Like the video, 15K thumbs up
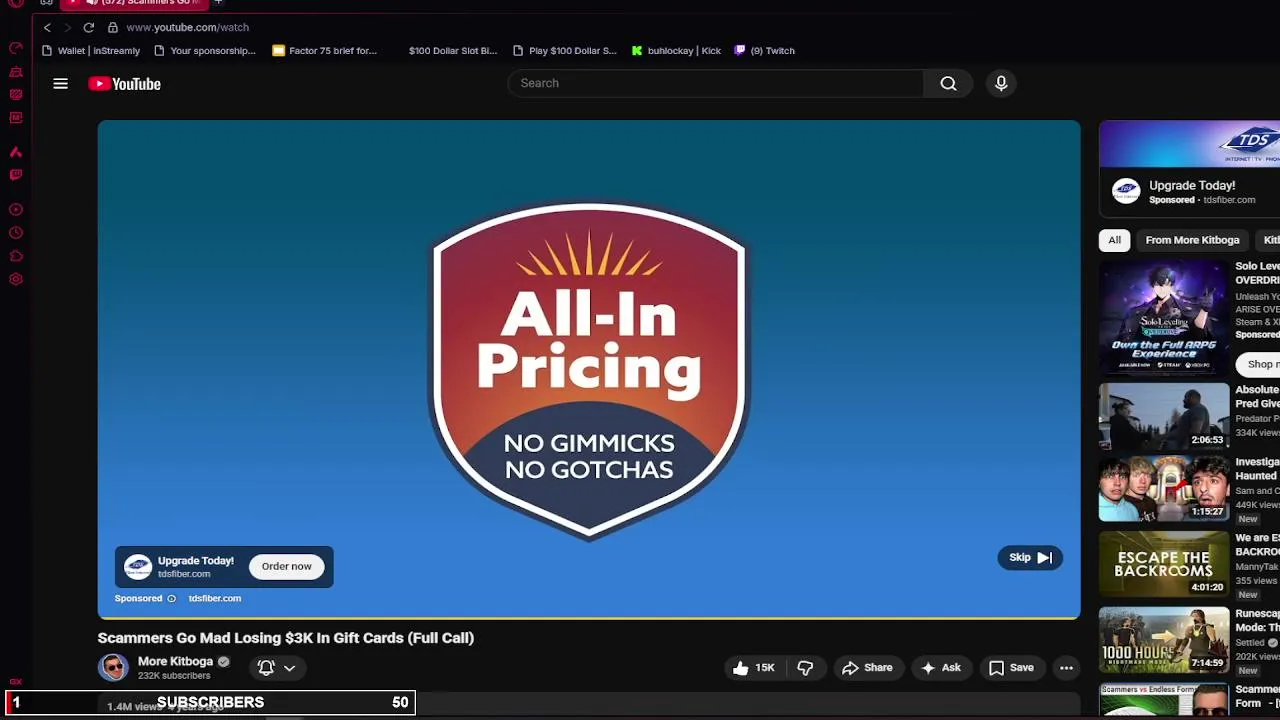The width and height of the screenshot is (1280, 720). coord(754,668)
